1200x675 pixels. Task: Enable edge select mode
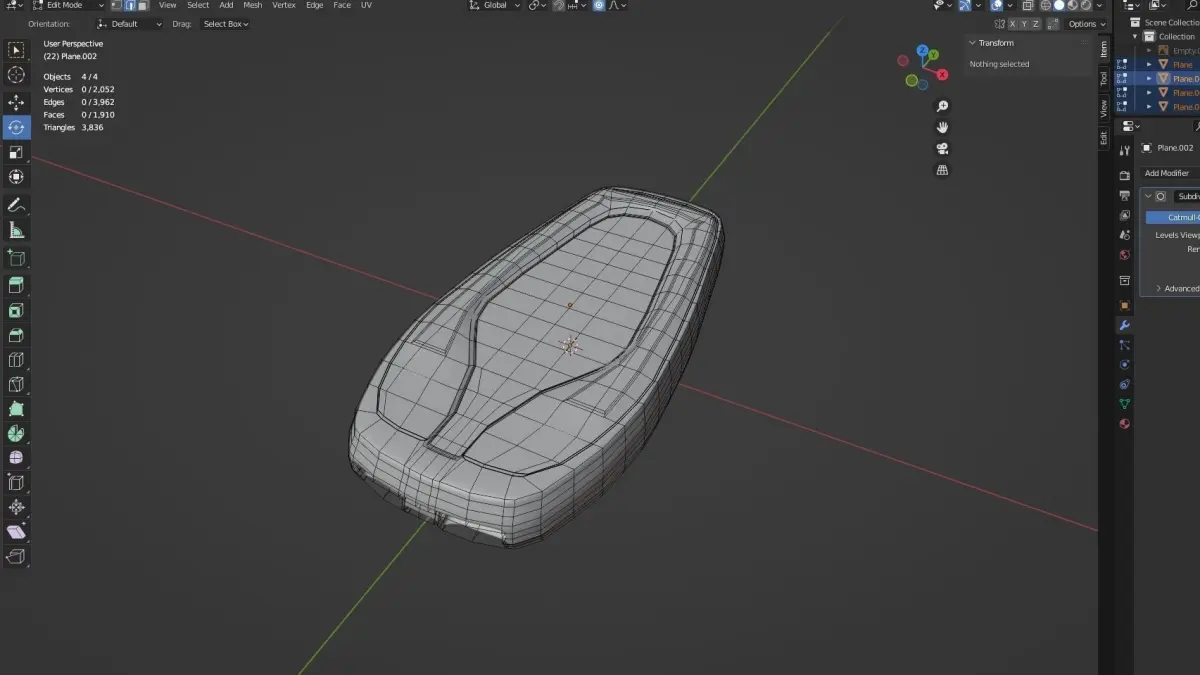pos(130,5)
